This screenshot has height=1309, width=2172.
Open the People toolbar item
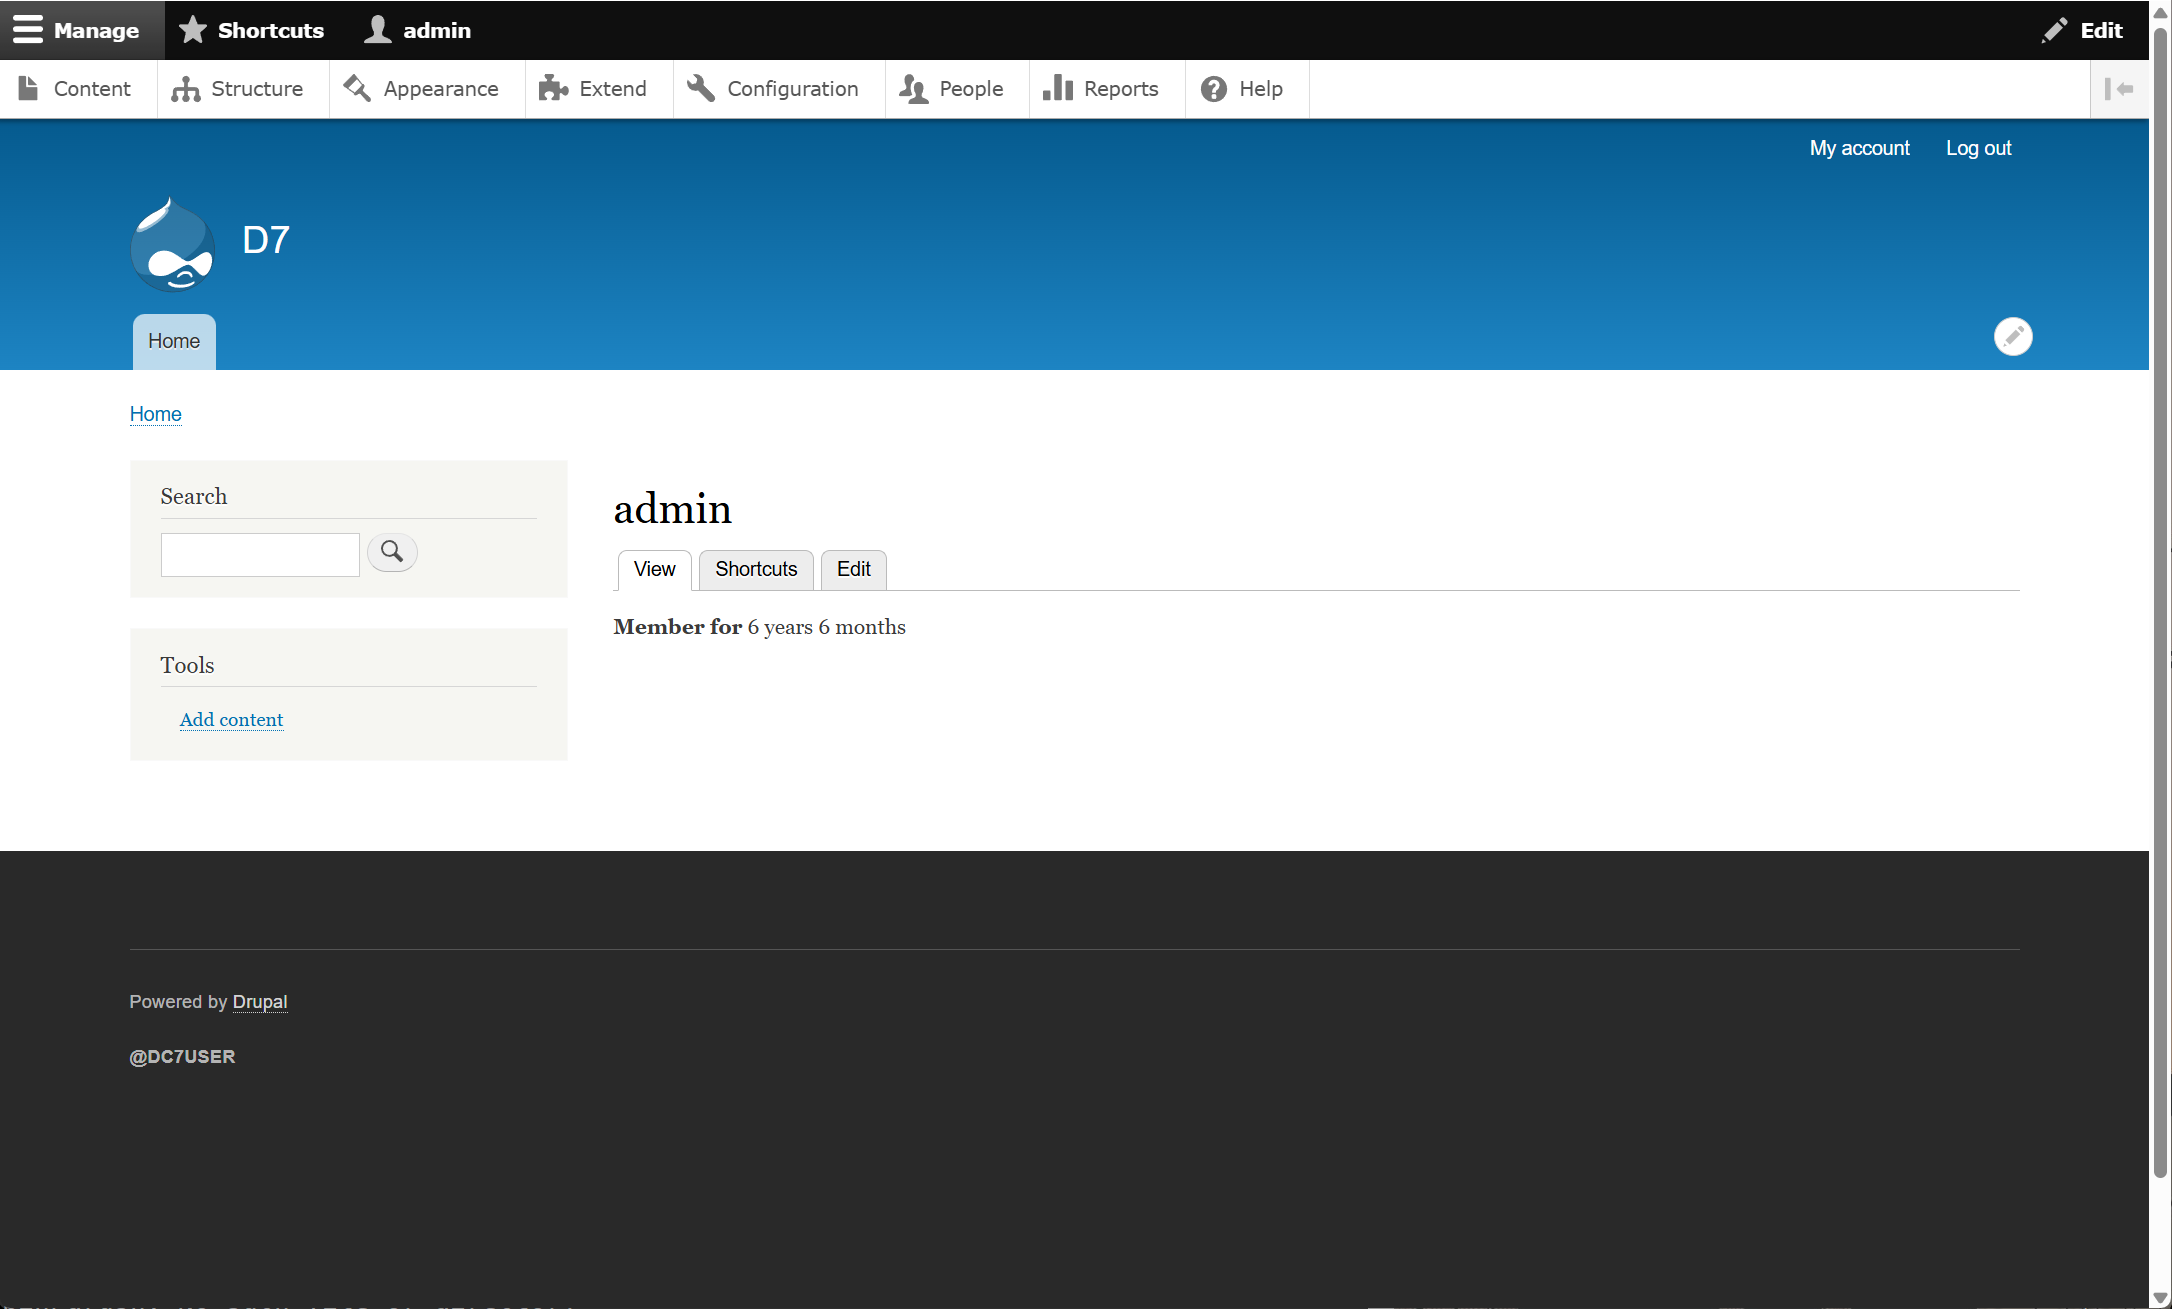[x=952, y=89]
